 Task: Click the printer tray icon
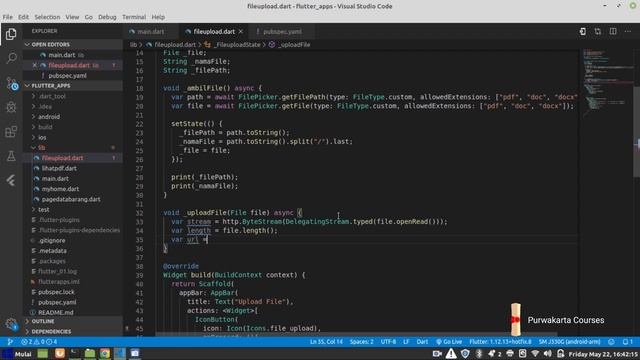pos(510,353)
